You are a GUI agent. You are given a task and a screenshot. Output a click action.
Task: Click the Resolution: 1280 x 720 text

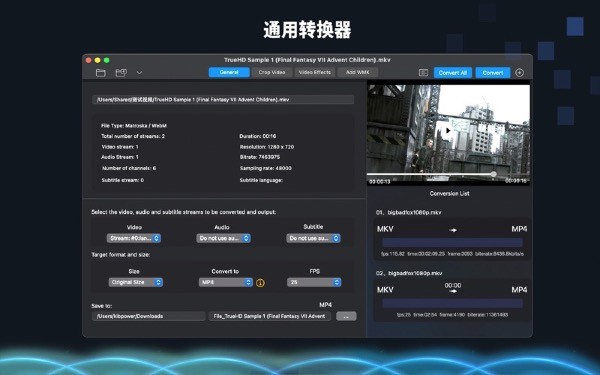[267, 147]
